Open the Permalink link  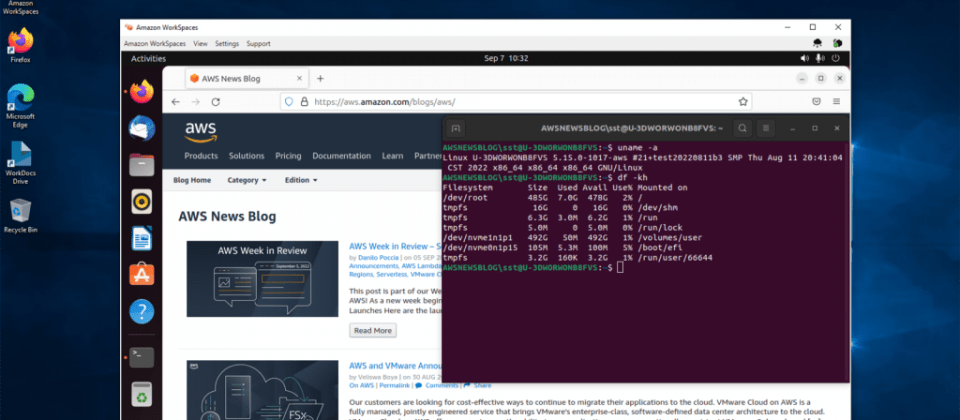pyautogui.click(x=394, y=386)
